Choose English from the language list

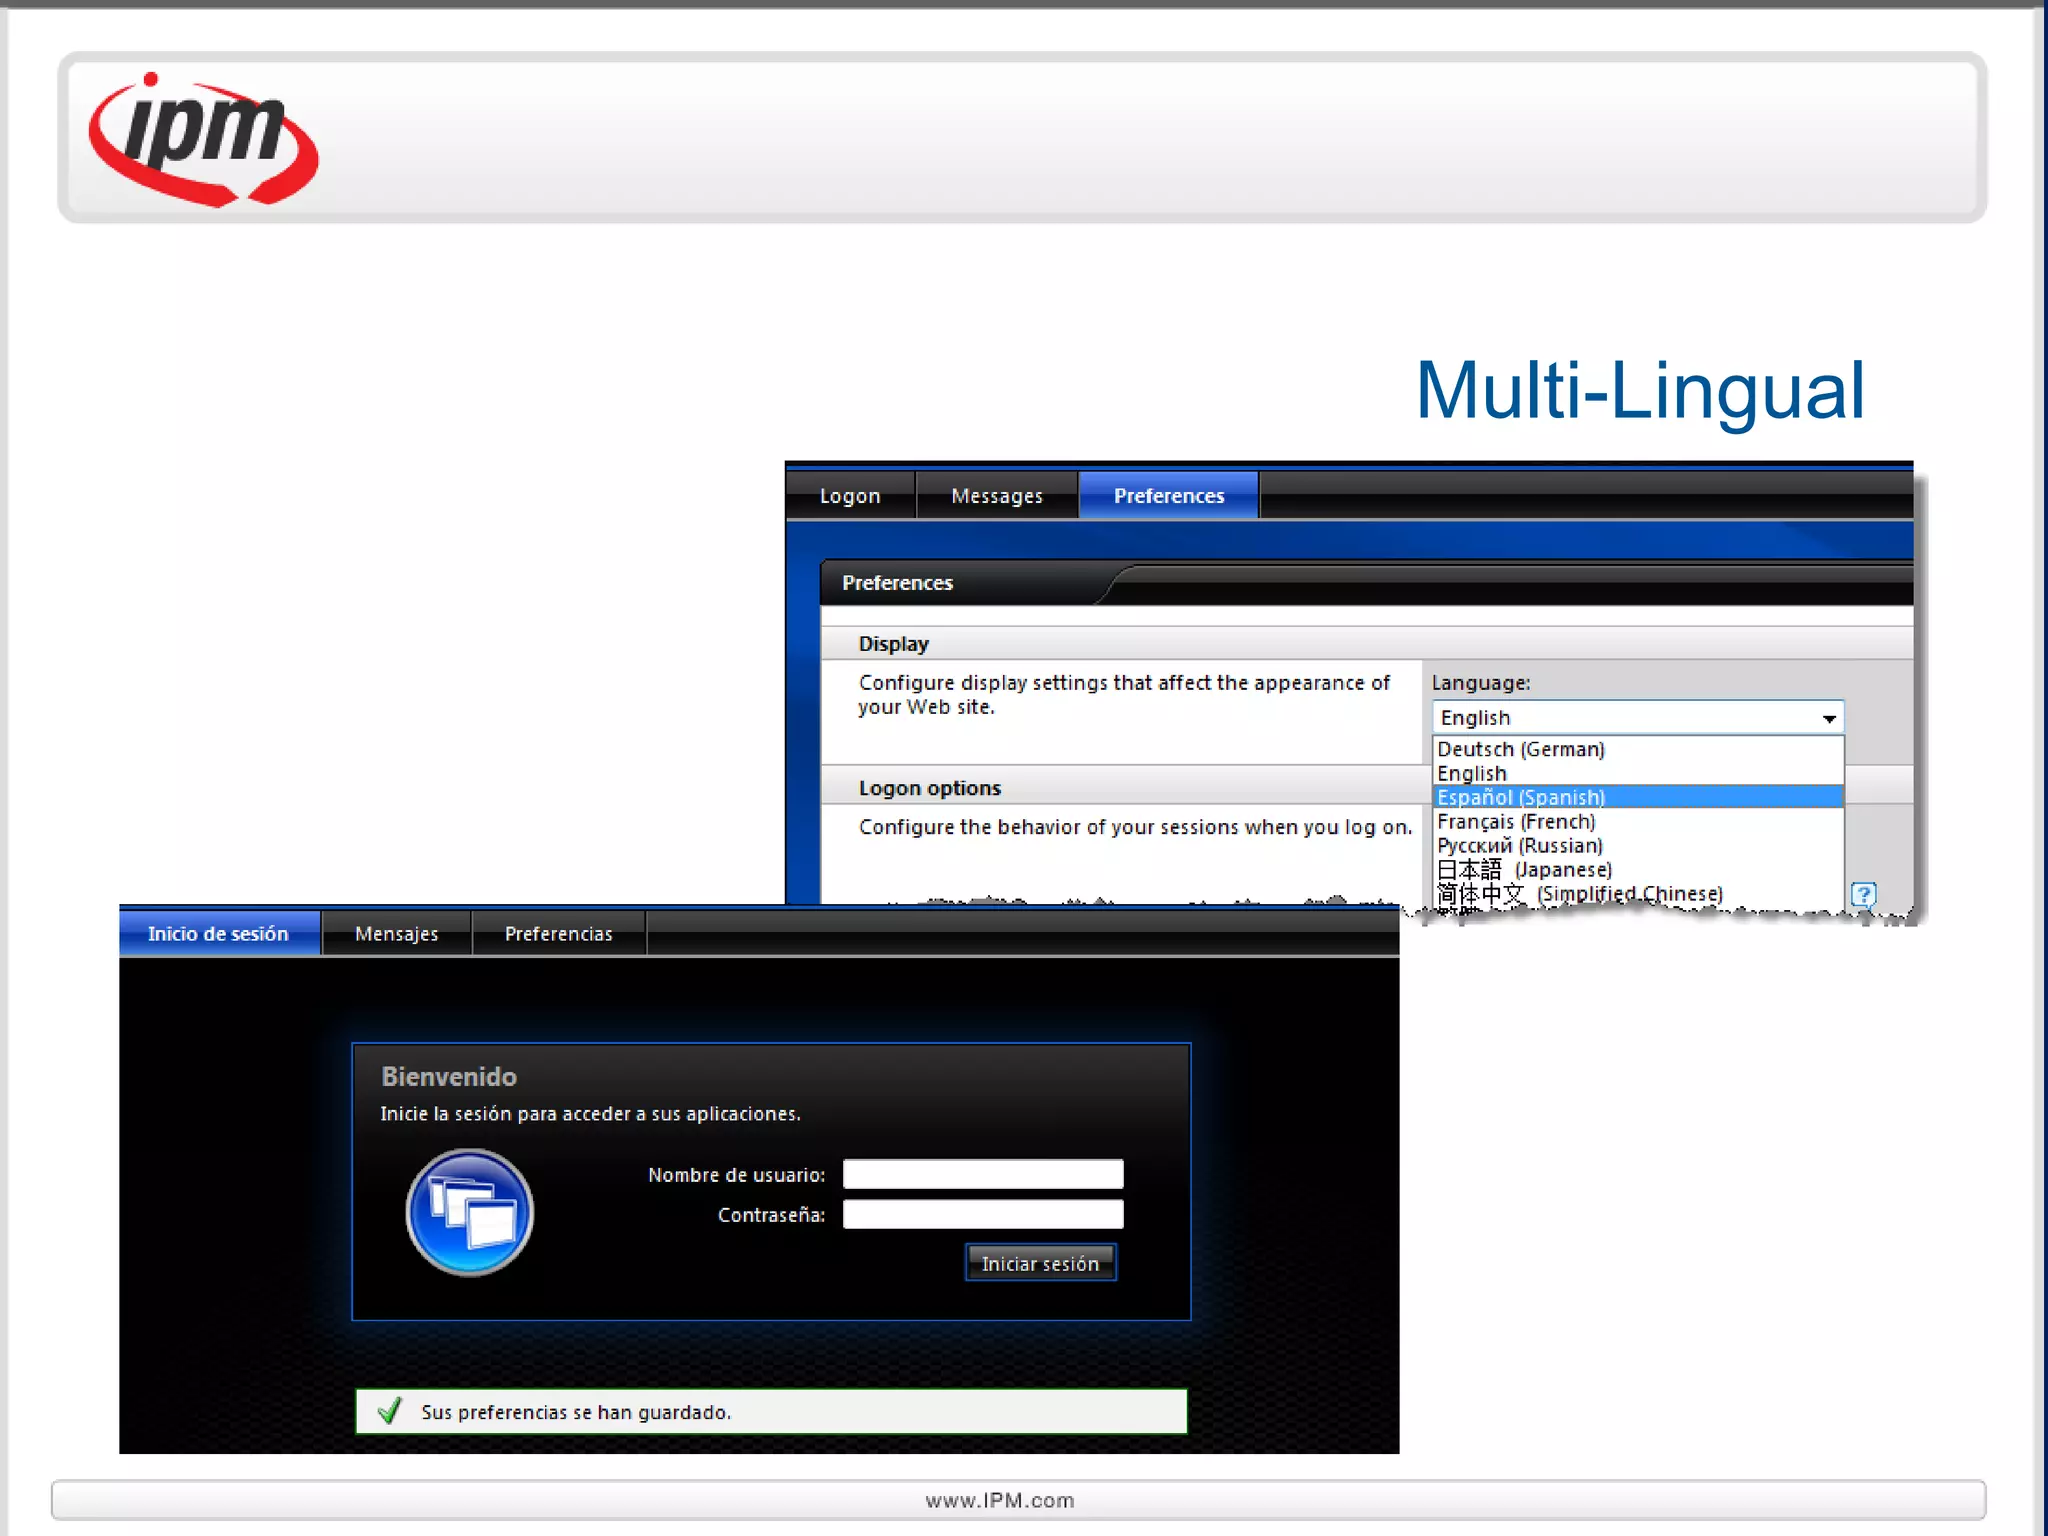click(1638, 773)
